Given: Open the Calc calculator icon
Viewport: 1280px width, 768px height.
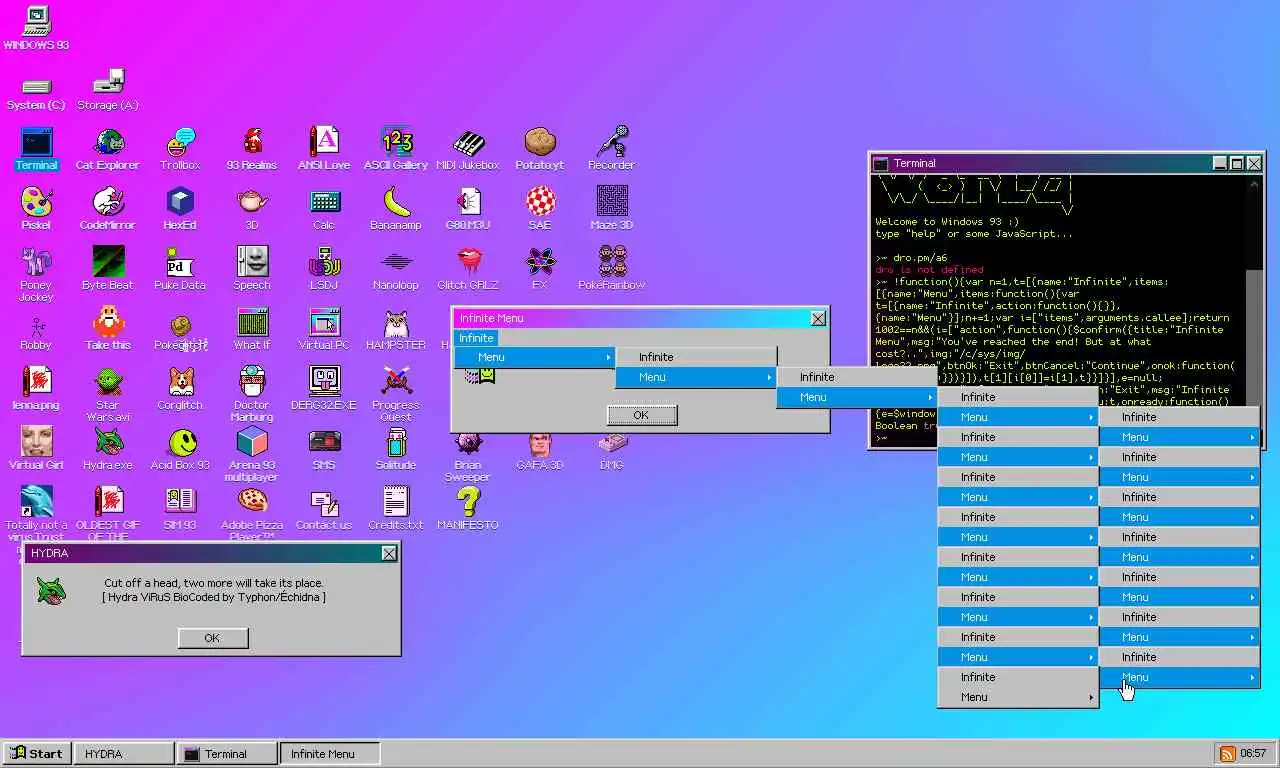Looking at the screenshot, I should pos(324,208).
